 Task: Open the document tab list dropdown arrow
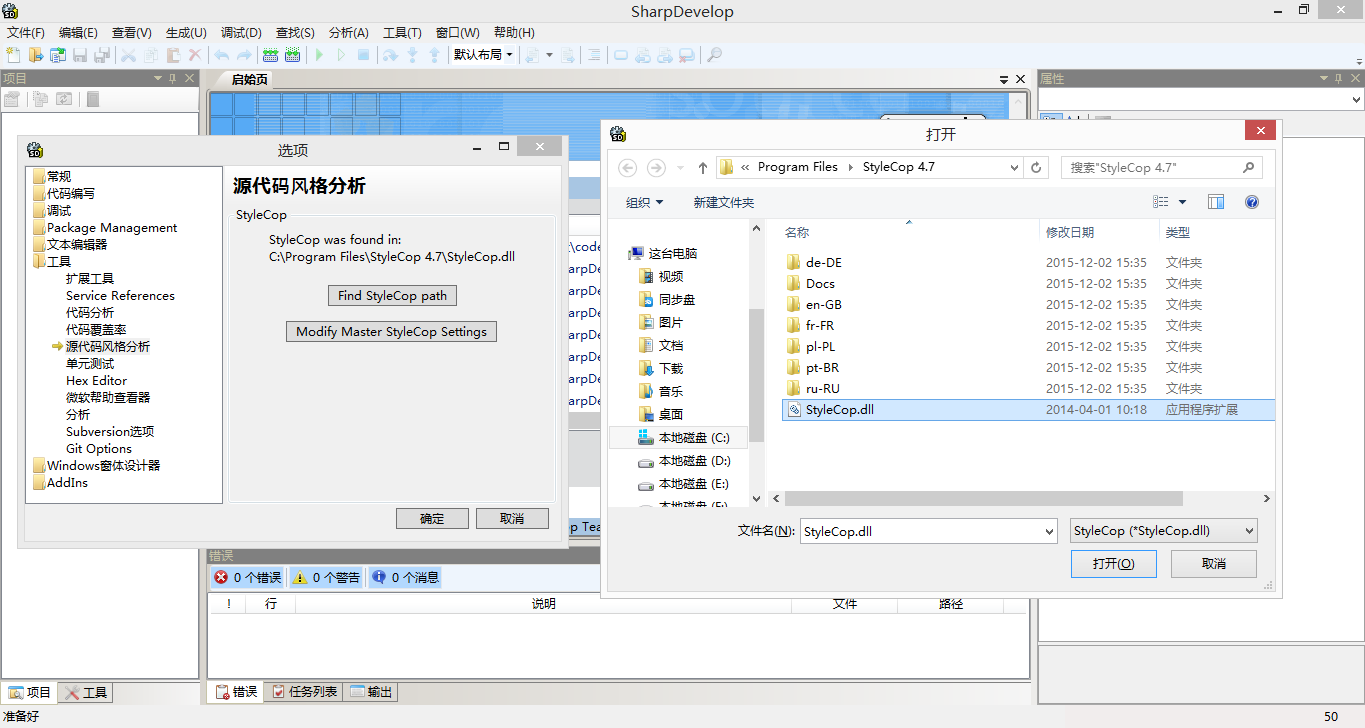(x=1005, y=79)
